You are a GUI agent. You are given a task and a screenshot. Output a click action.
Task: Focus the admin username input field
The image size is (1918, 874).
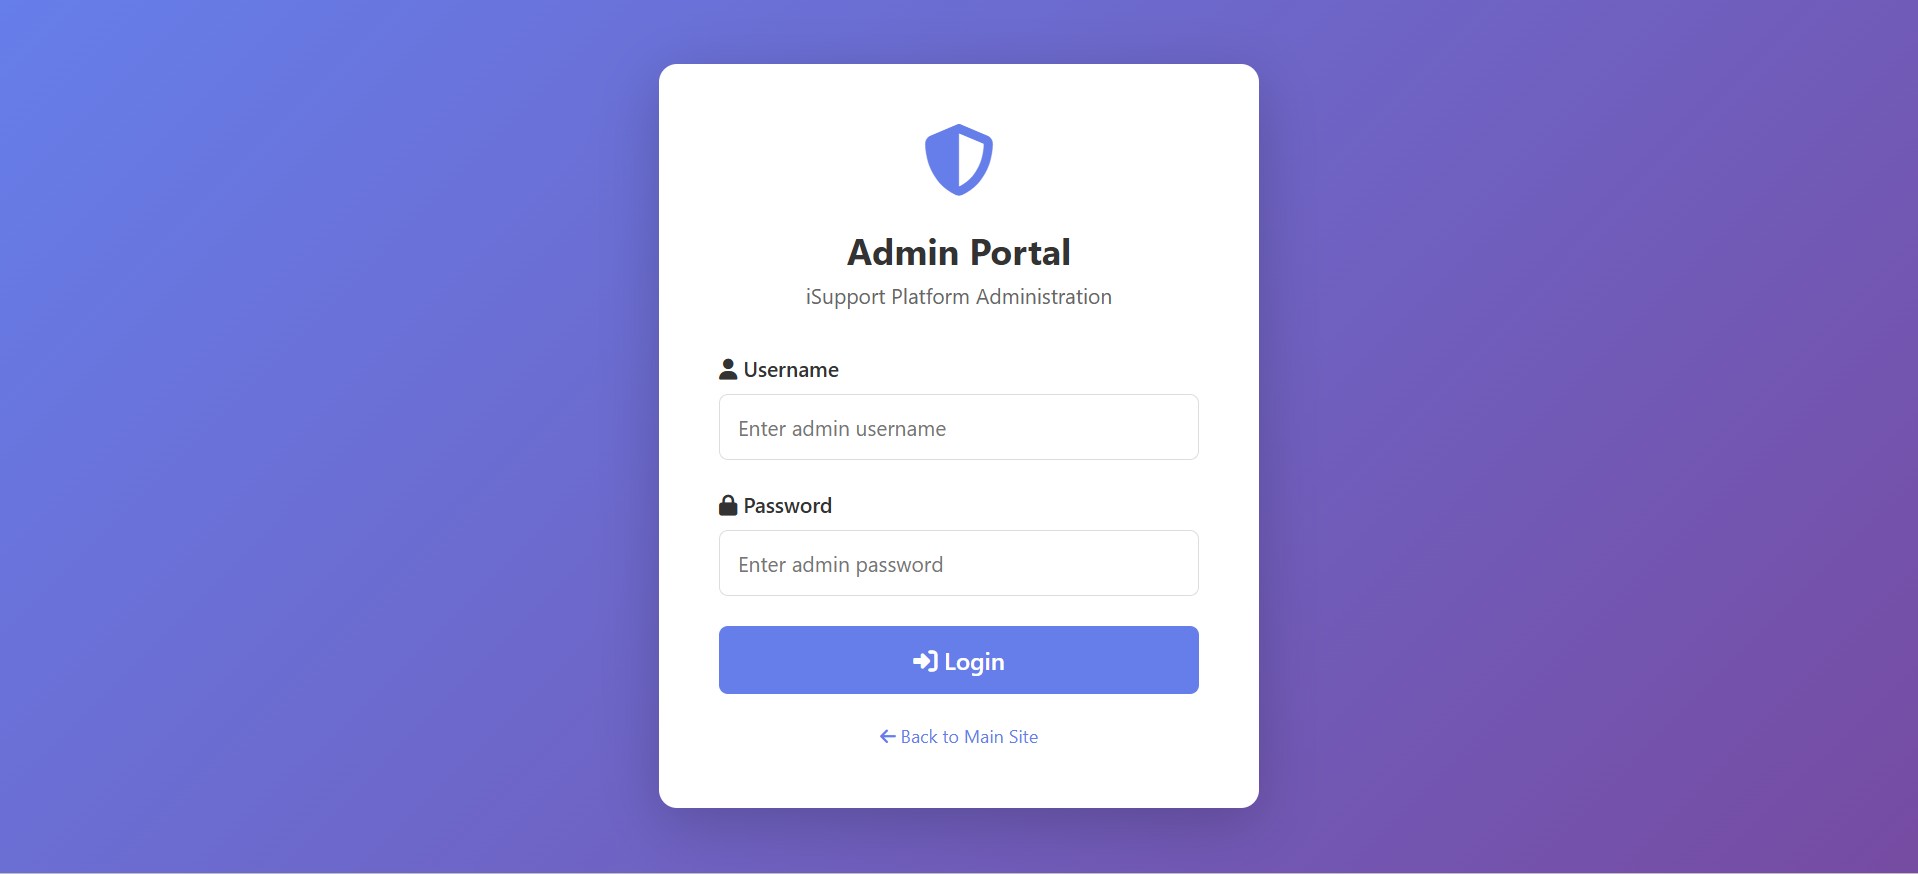[x=958, y=427]
